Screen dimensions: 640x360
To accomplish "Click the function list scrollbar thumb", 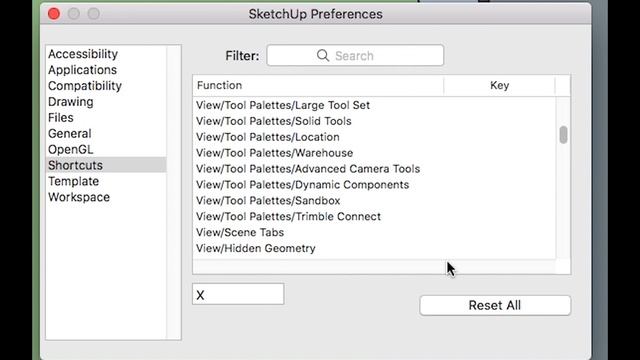I will (563, 135).
